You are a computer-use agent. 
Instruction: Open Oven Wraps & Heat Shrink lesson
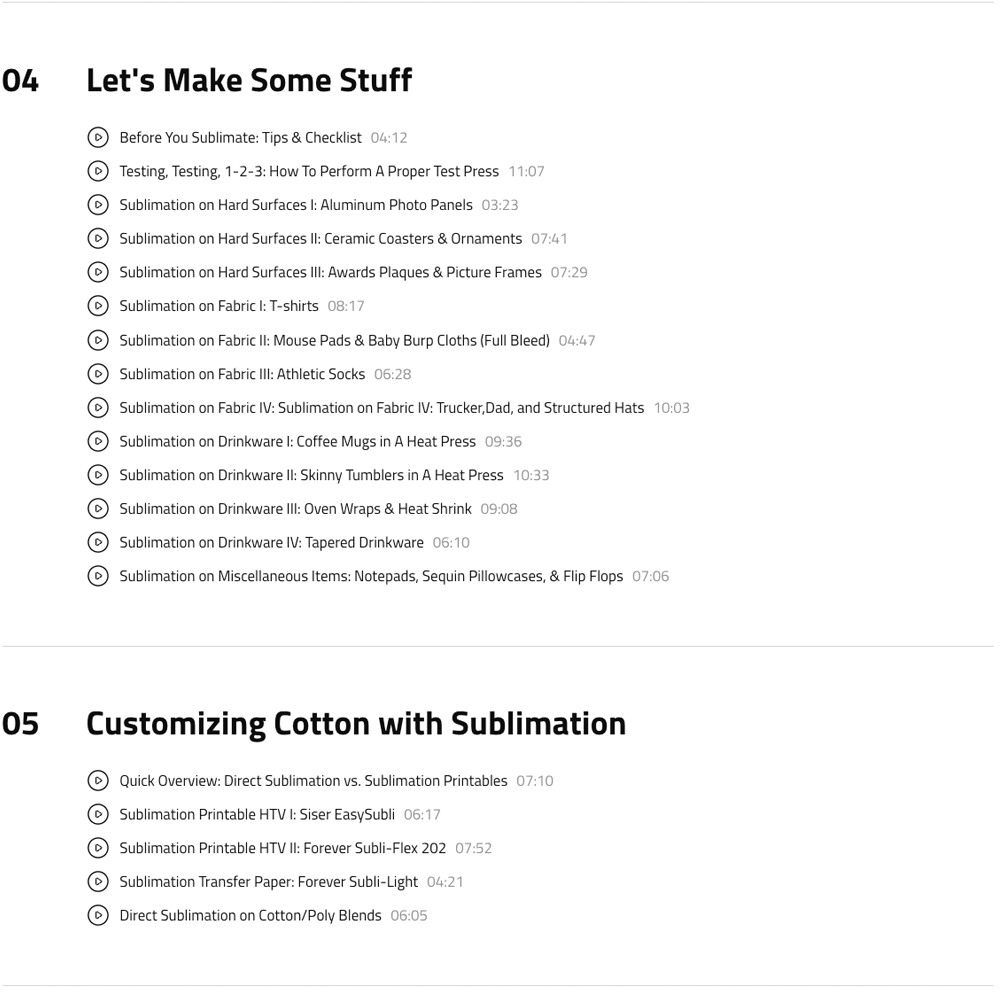point(295,509)
